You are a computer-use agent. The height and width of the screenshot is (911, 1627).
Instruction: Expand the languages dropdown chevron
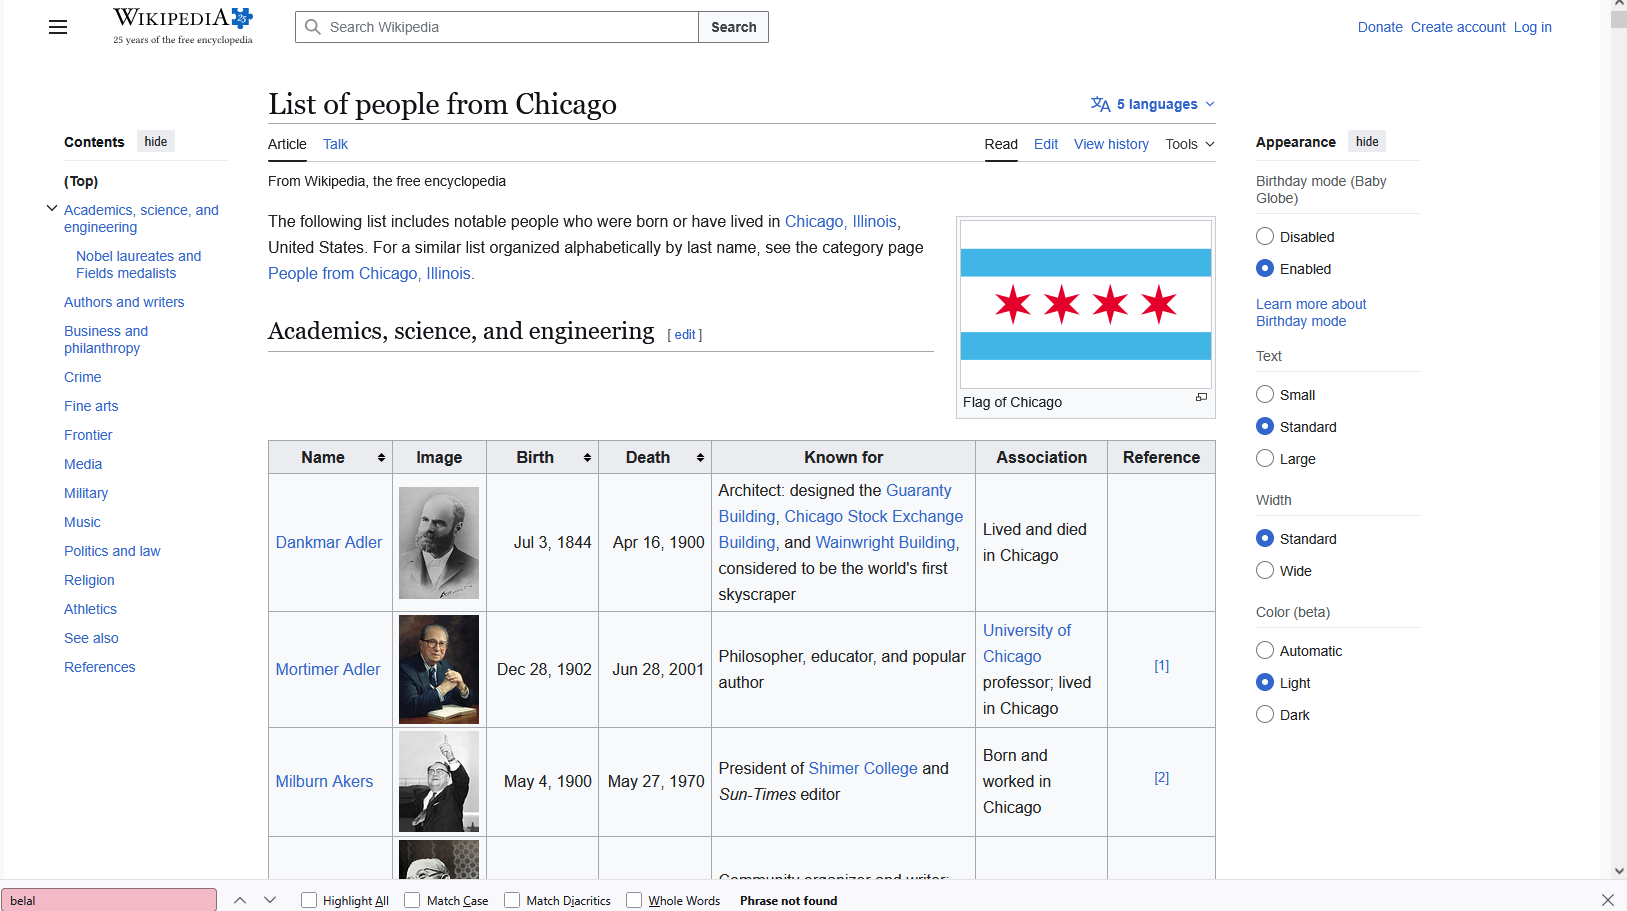click(x=1210, y=104)
